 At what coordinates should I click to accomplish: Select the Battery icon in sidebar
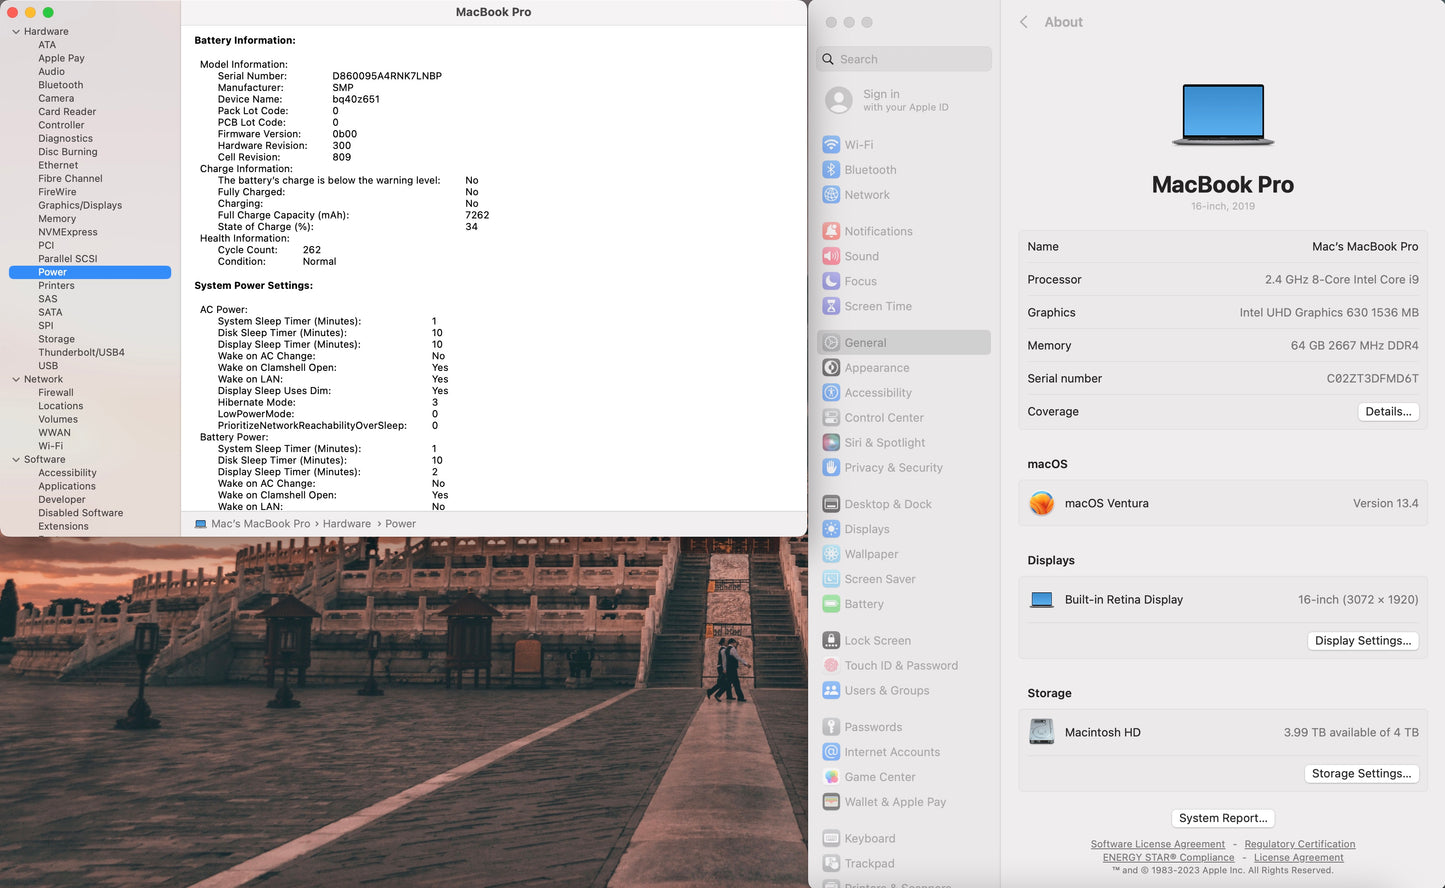click(x=831, y=604)
